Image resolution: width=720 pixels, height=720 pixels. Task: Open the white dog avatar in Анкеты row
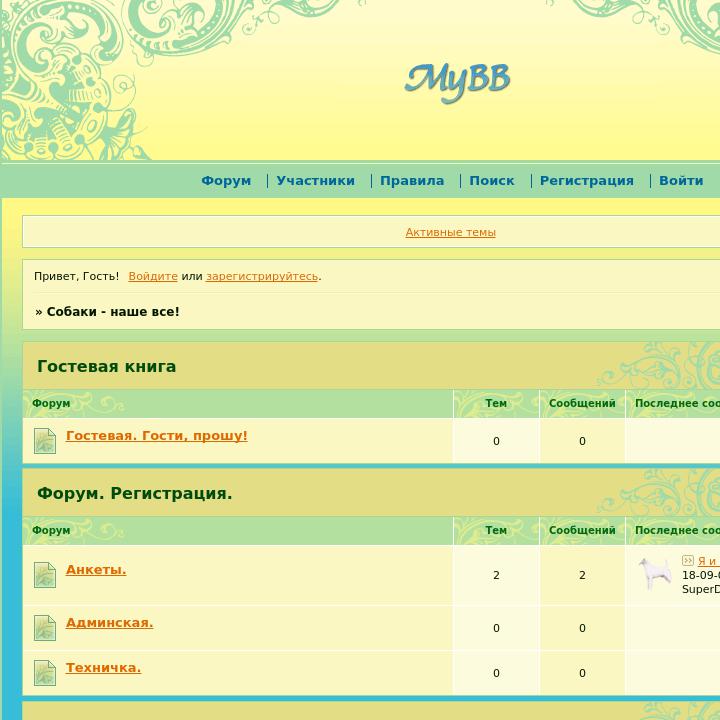coord(655,574)
